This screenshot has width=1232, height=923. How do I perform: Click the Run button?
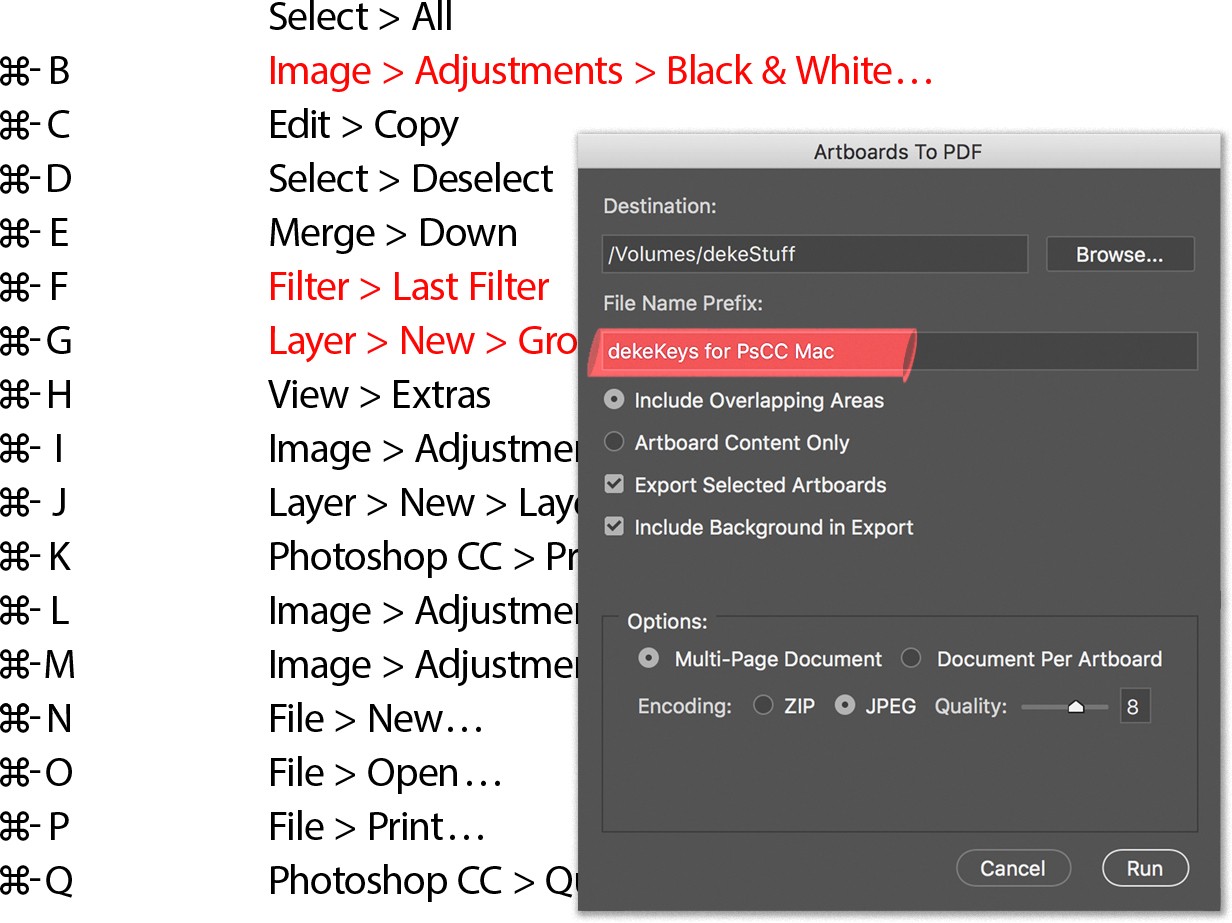click(1144, 868)
